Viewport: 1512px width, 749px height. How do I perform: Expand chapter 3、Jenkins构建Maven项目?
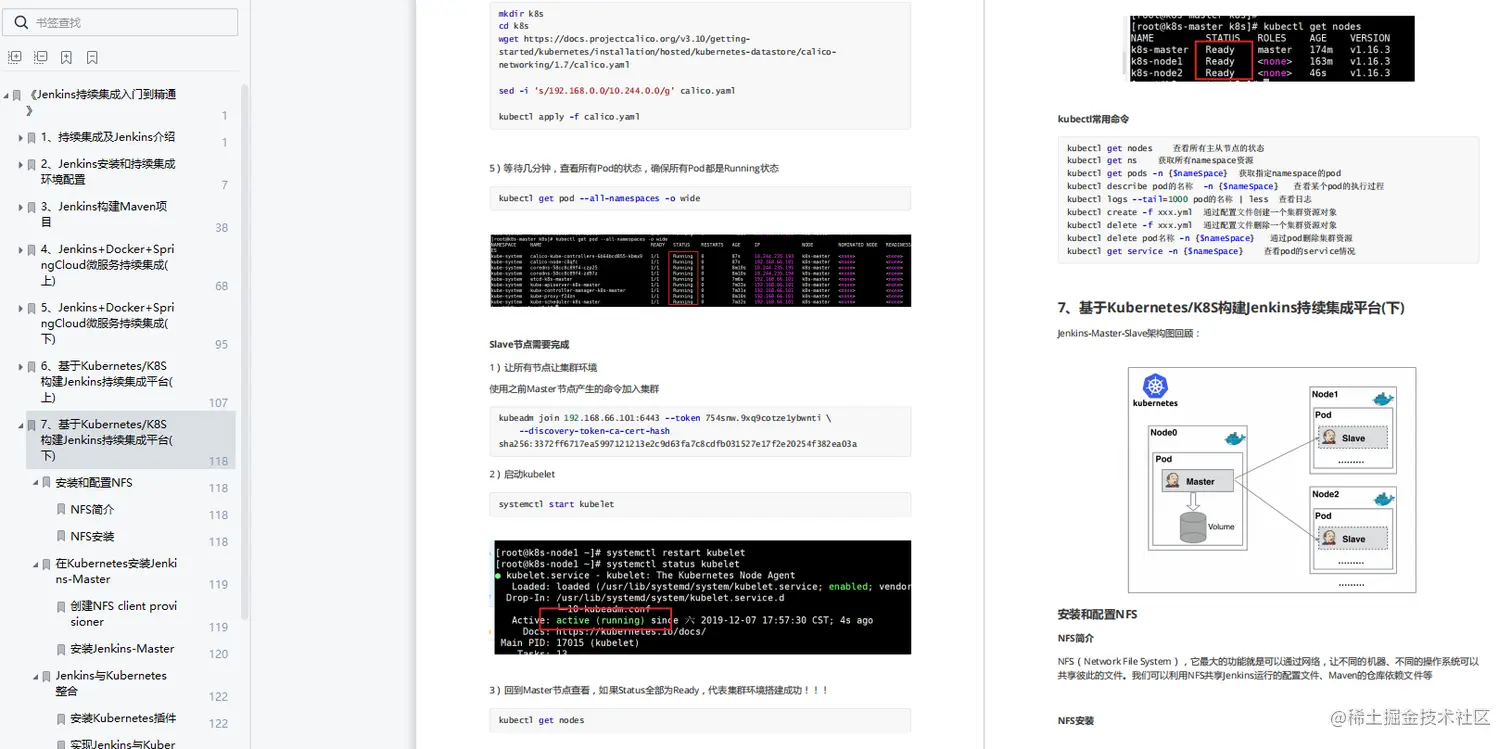coord(20,207)
